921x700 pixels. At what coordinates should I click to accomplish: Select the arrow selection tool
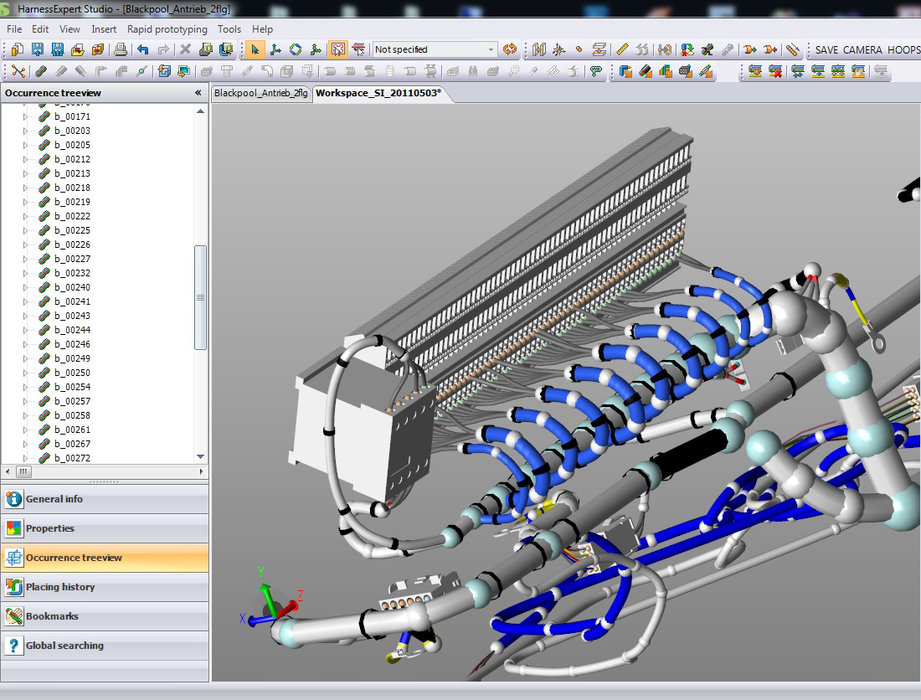[257, 48]
